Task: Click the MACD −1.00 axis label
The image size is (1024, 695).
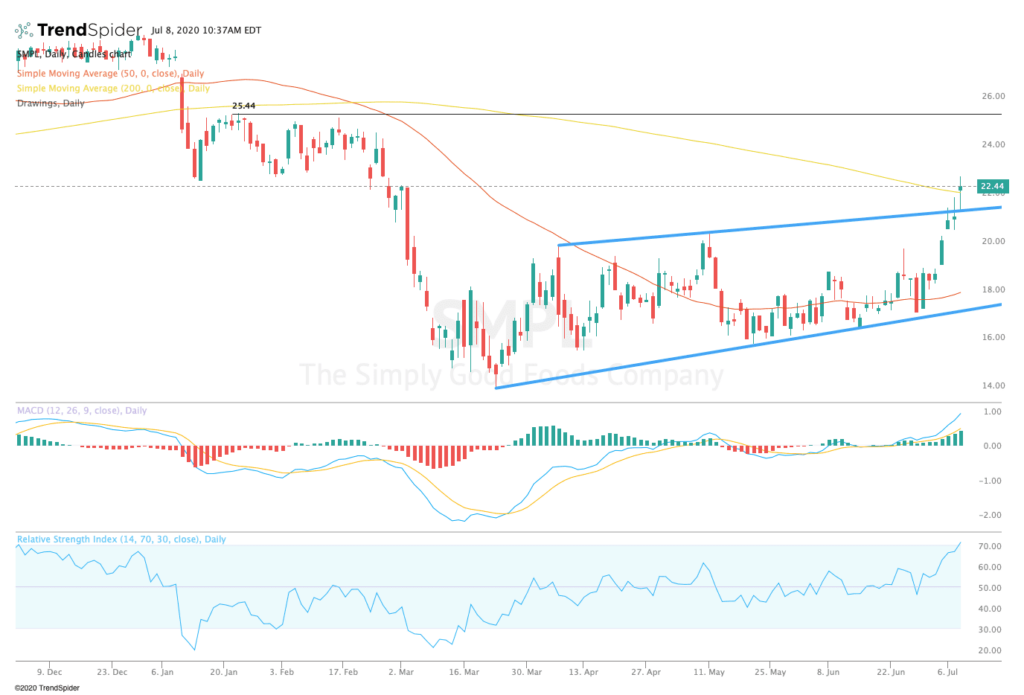Action: click(990, 481)
